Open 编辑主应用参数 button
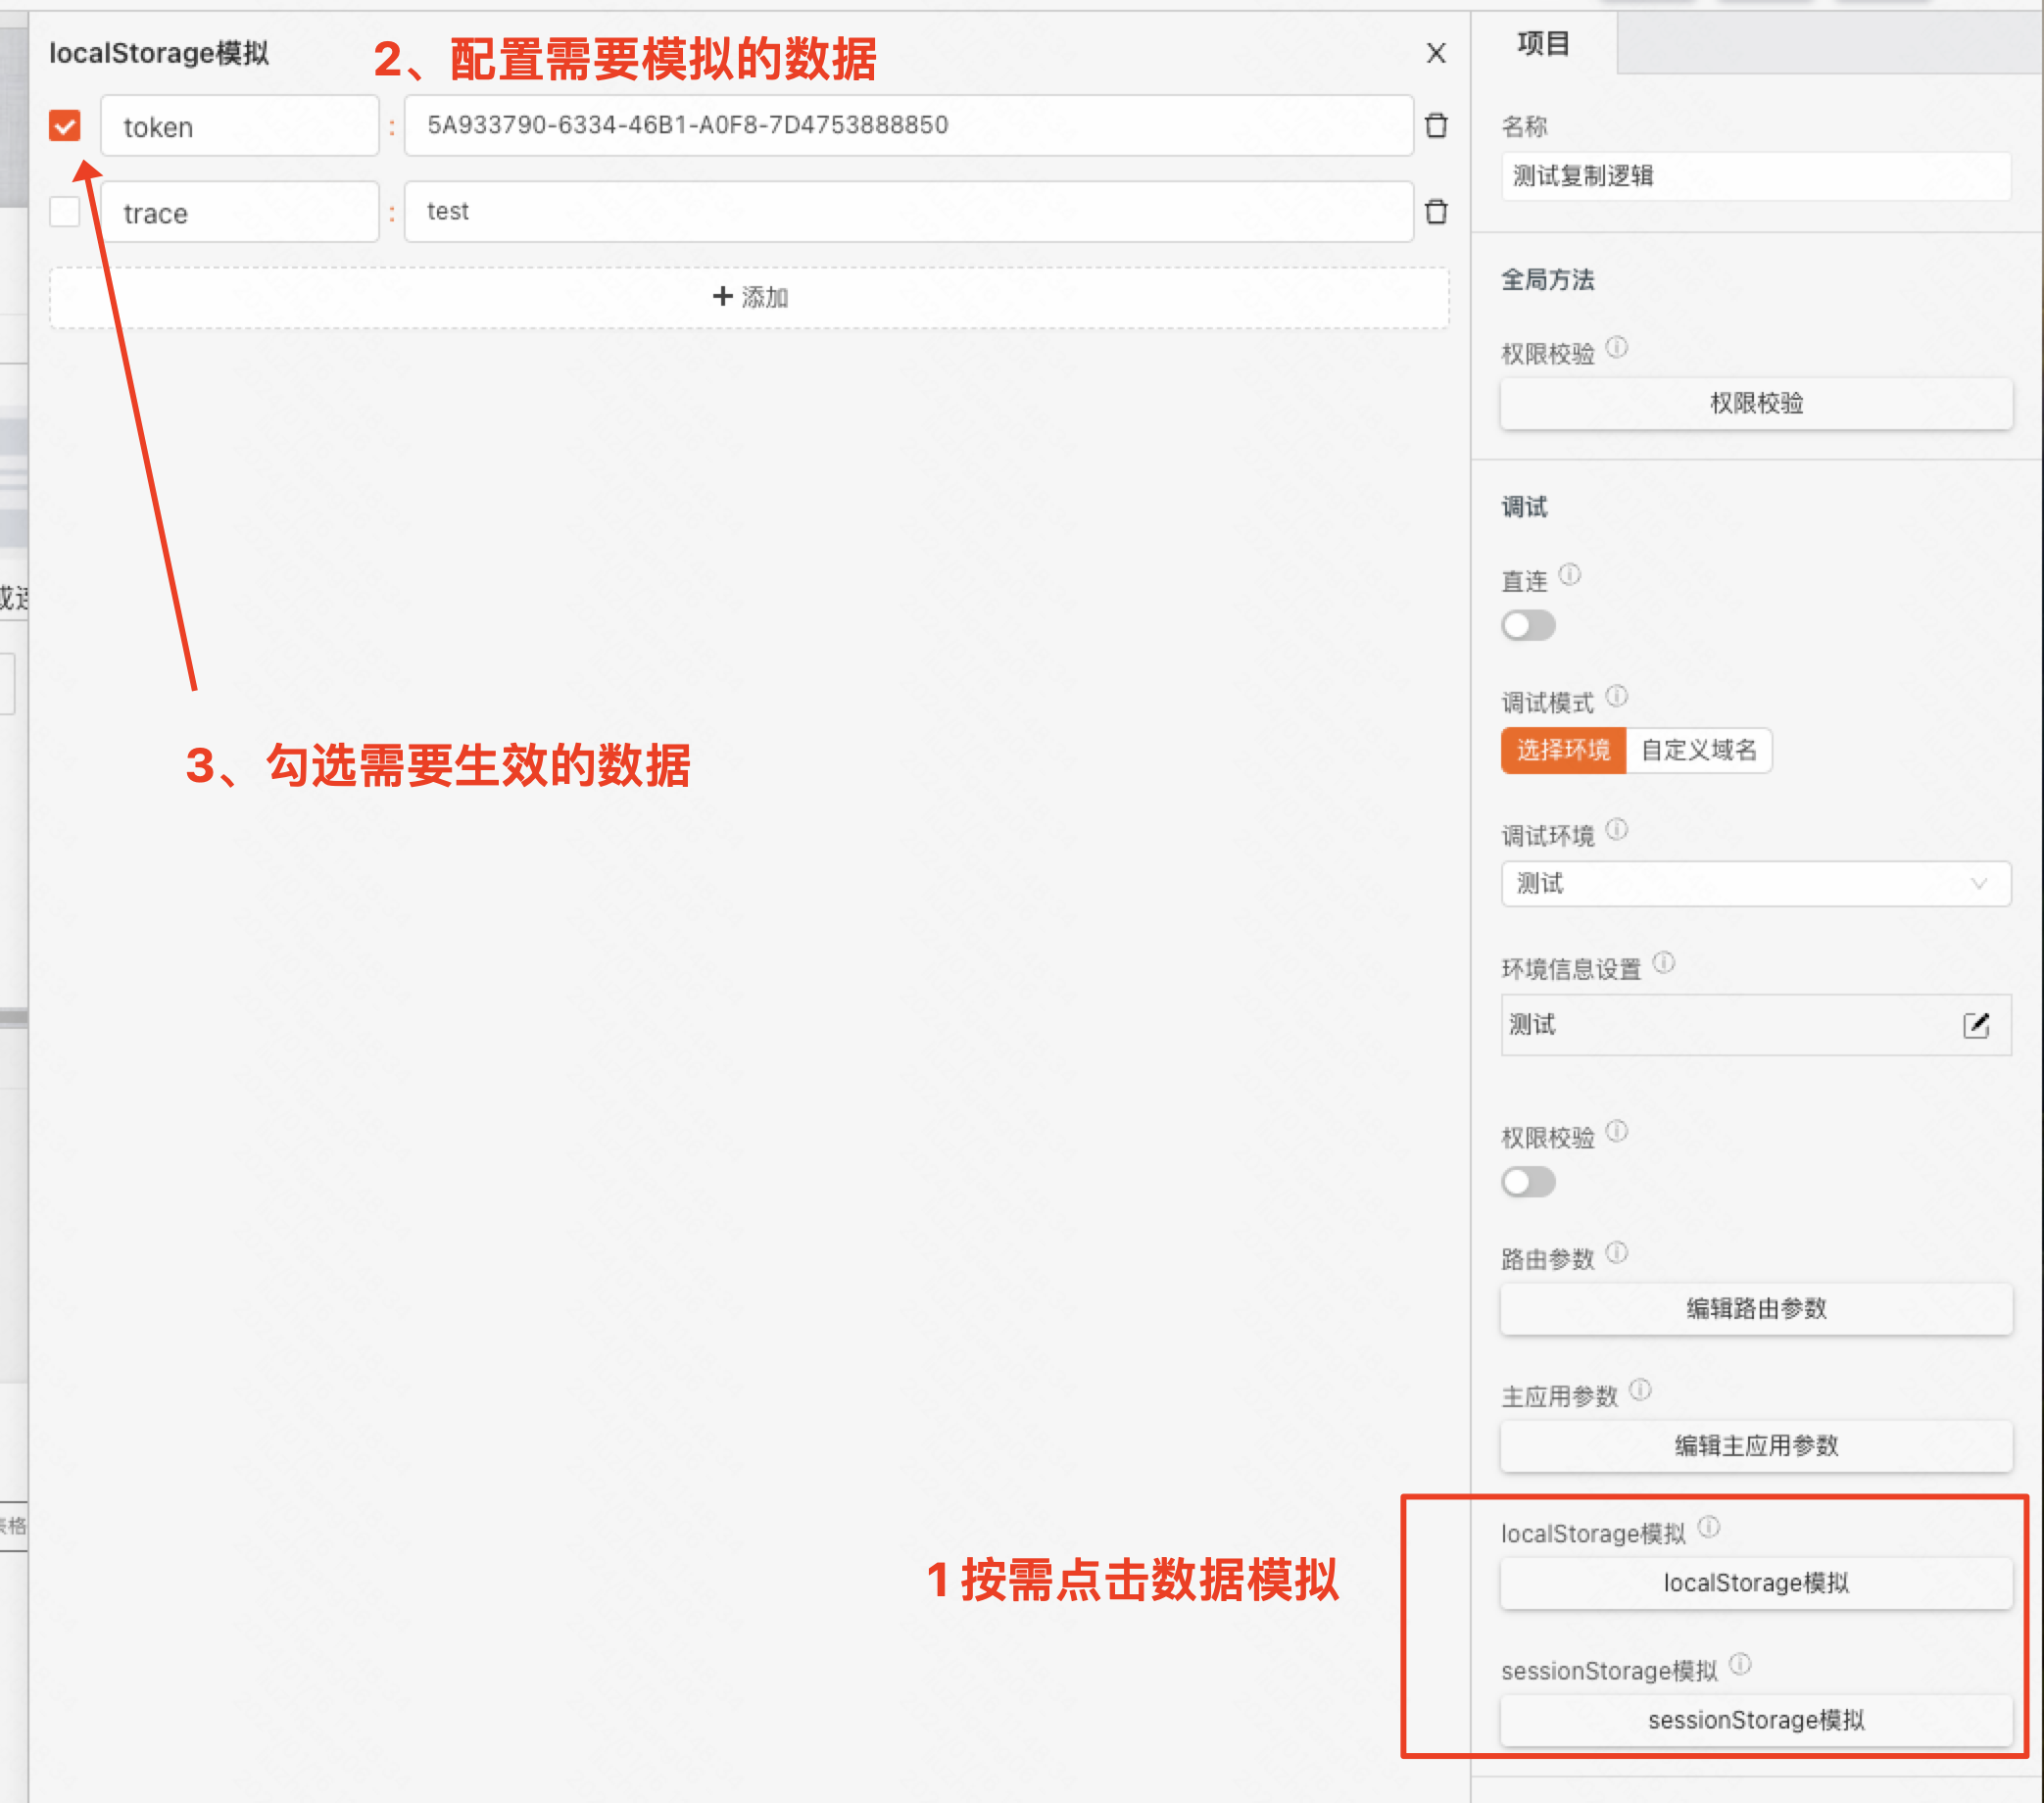This screenshot has height=1803, width=2044. [x=1756, y=1446]
